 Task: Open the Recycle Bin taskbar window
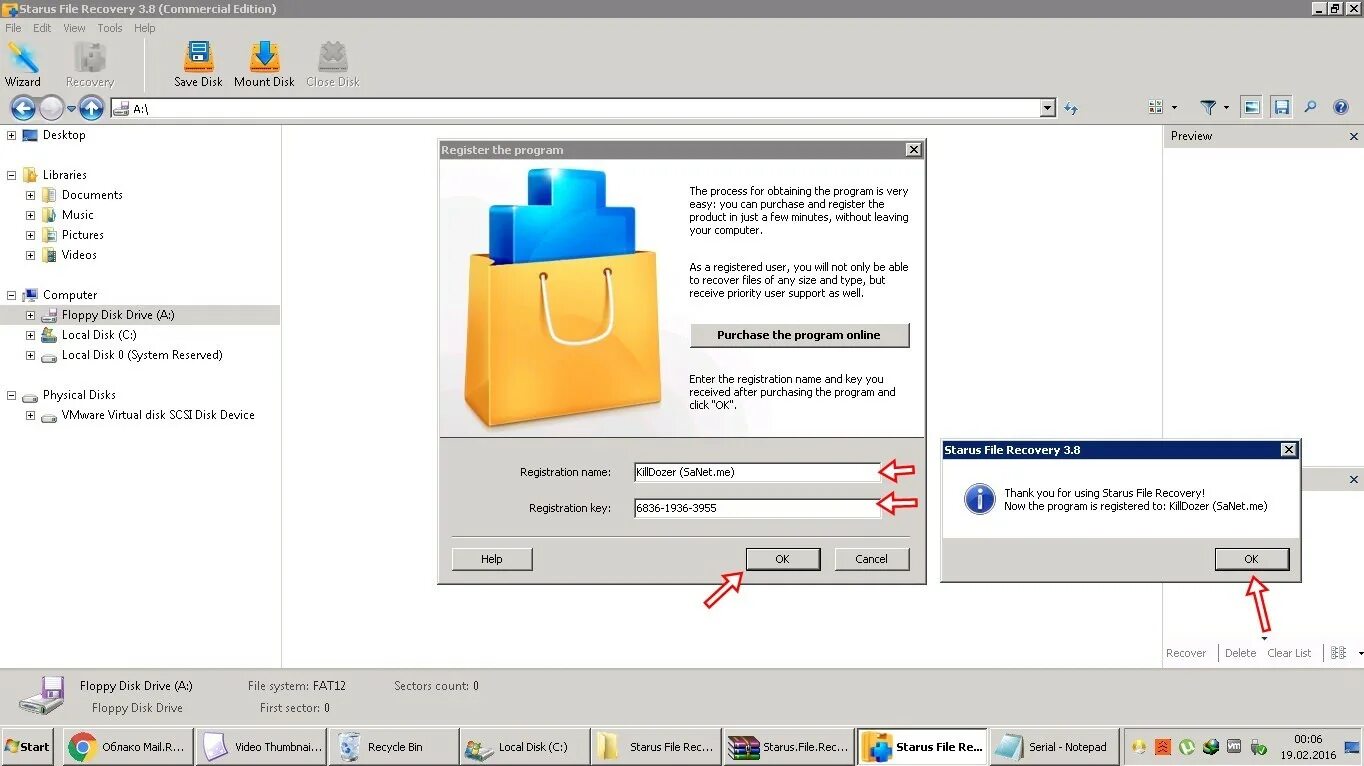pos(392,746)
